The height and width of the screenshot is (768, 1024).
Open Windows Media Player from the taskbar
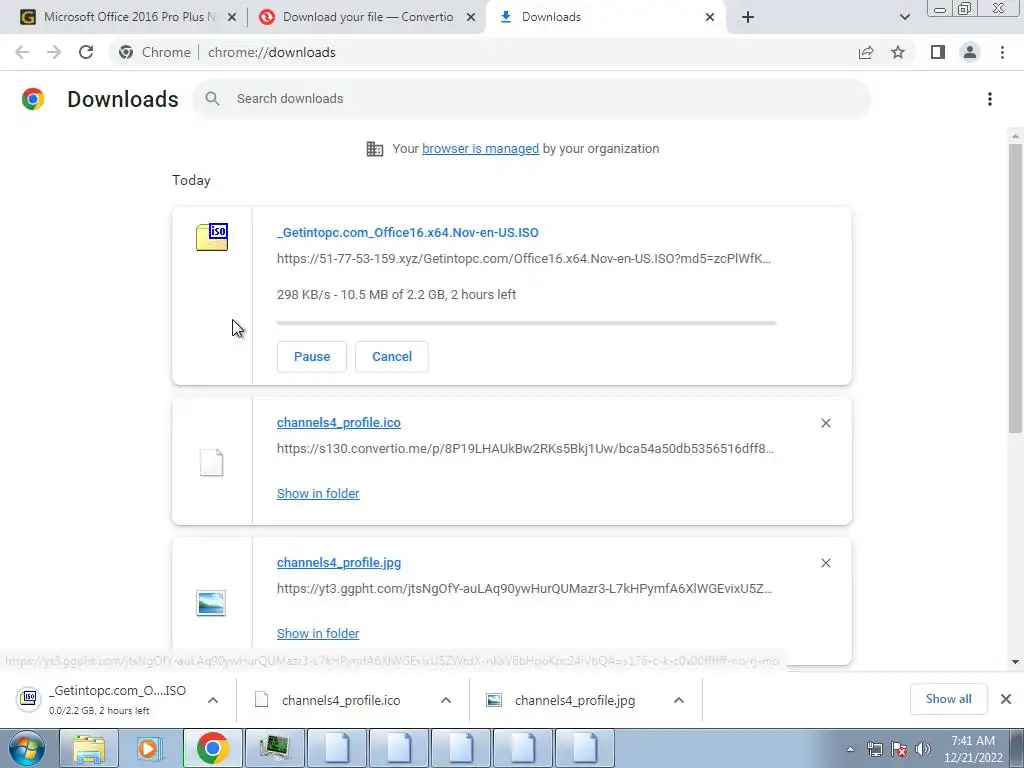(x=150, y=748)
